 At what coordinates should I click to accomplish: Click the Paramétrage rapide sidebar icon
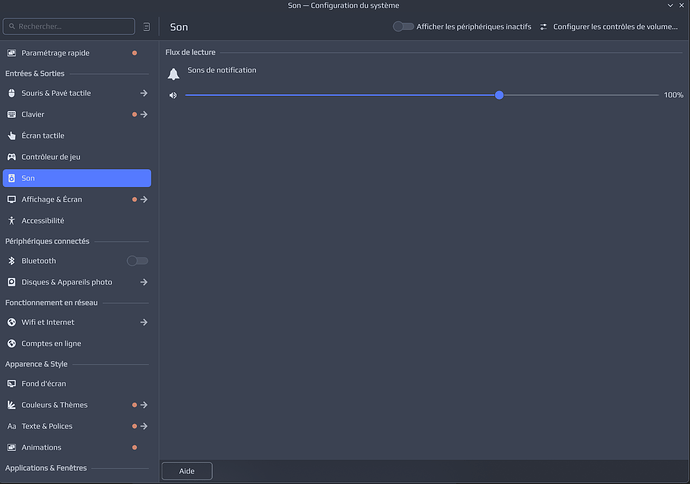coord(12,53)
